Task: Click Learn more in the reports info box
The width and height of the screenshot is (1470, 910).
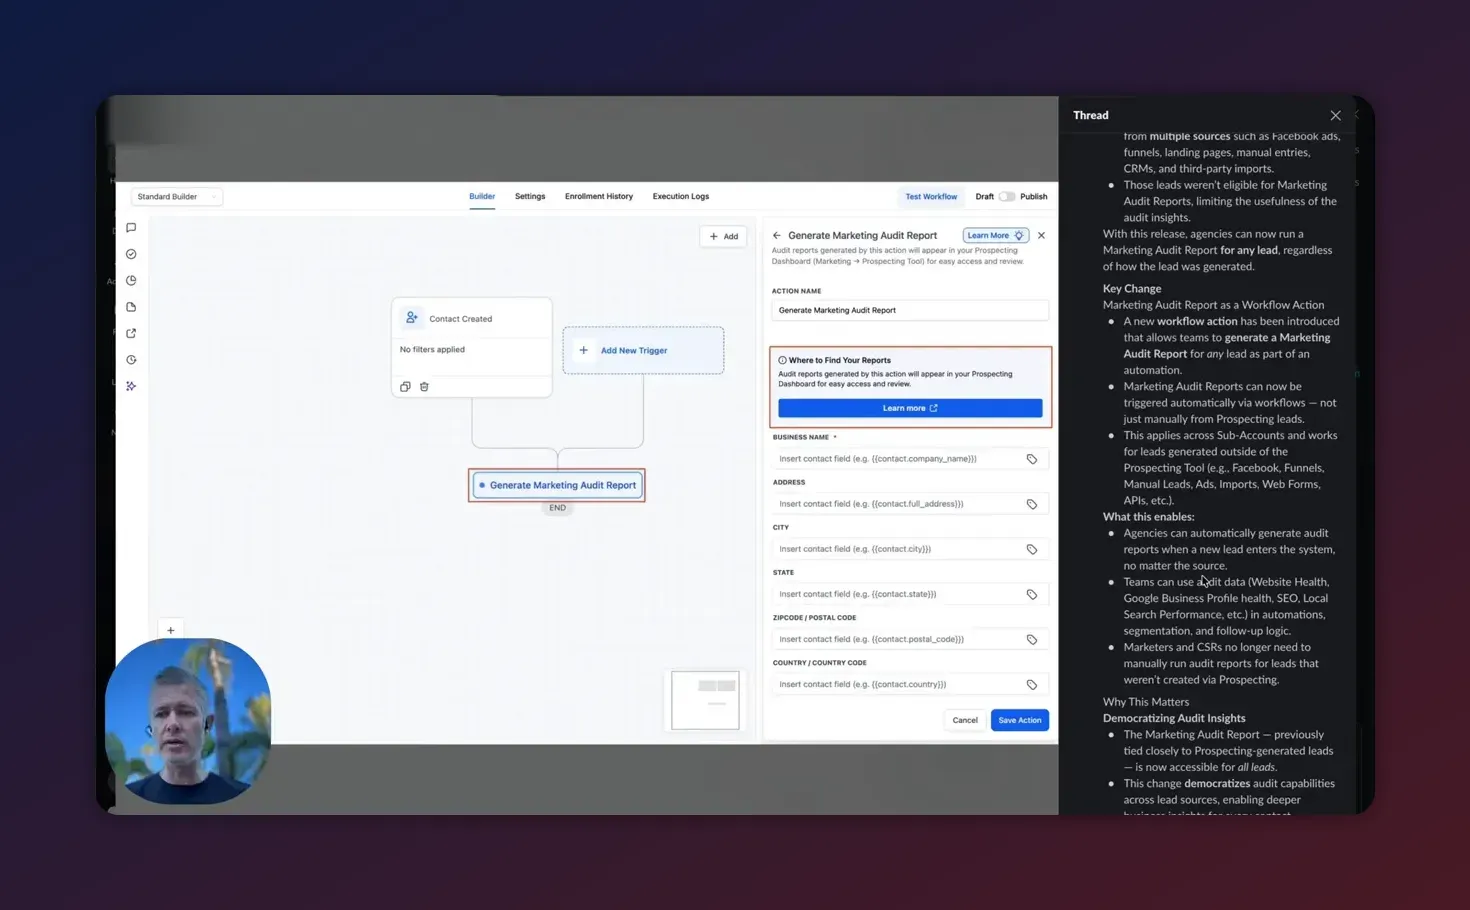Action: point(909,407)
